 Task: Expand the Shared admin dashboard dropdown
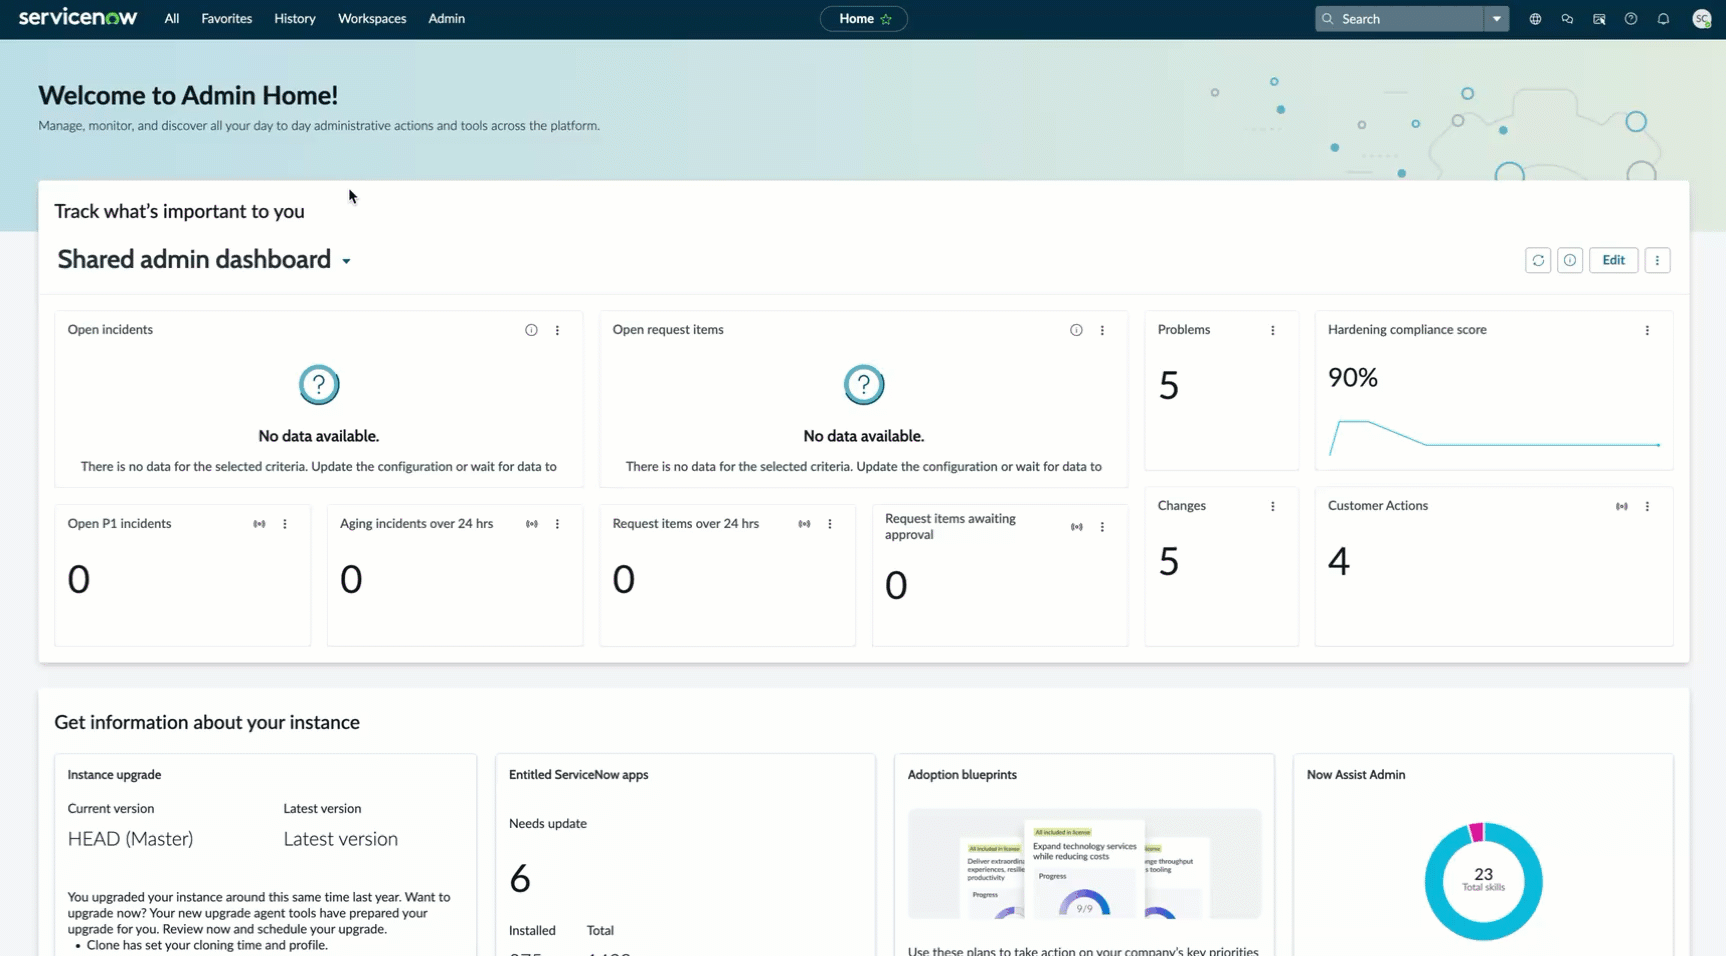(346, 261)
